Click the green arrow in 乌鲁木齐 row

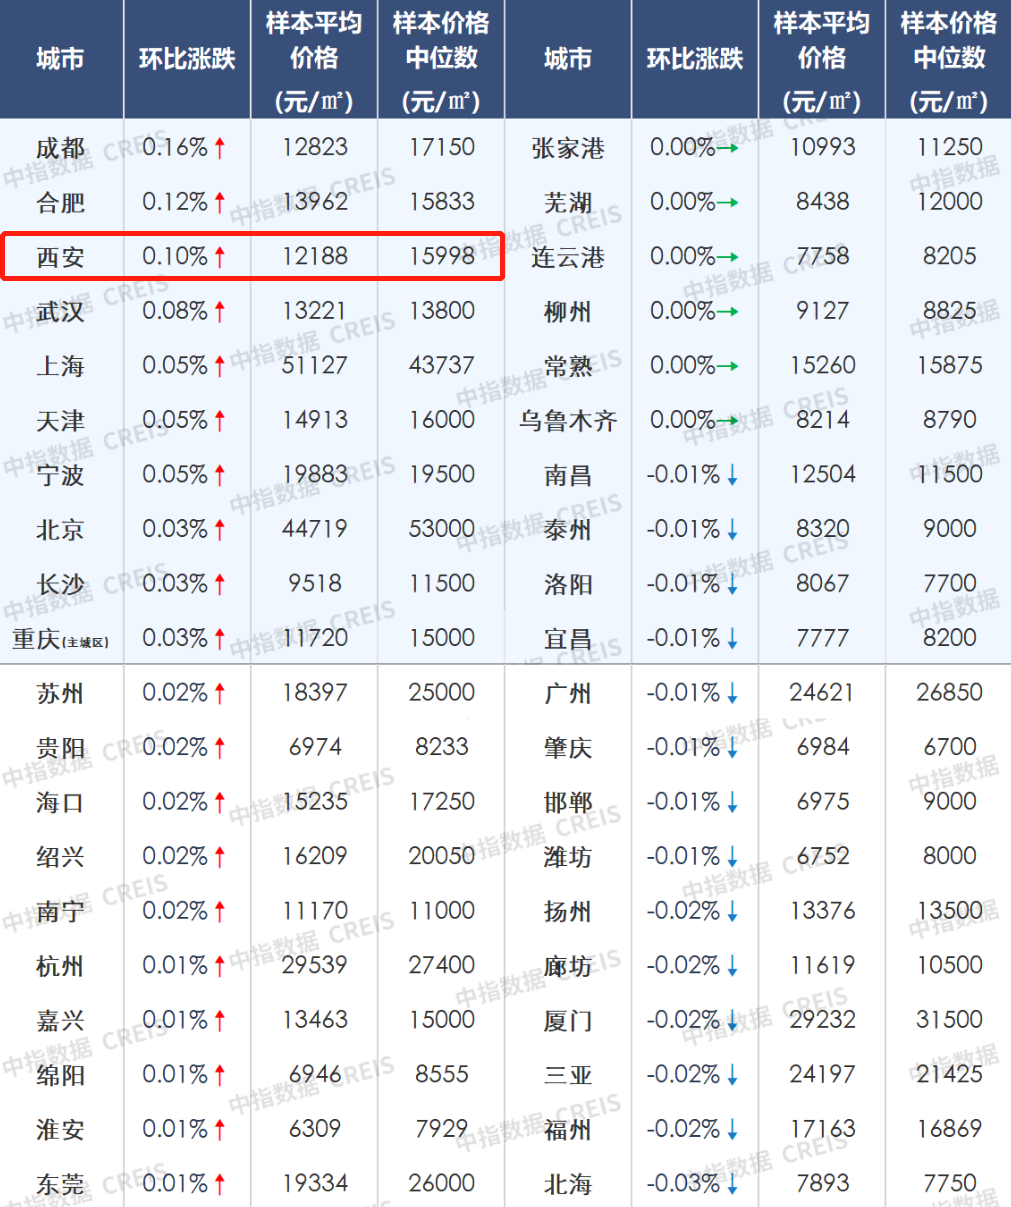pos(728,421)
